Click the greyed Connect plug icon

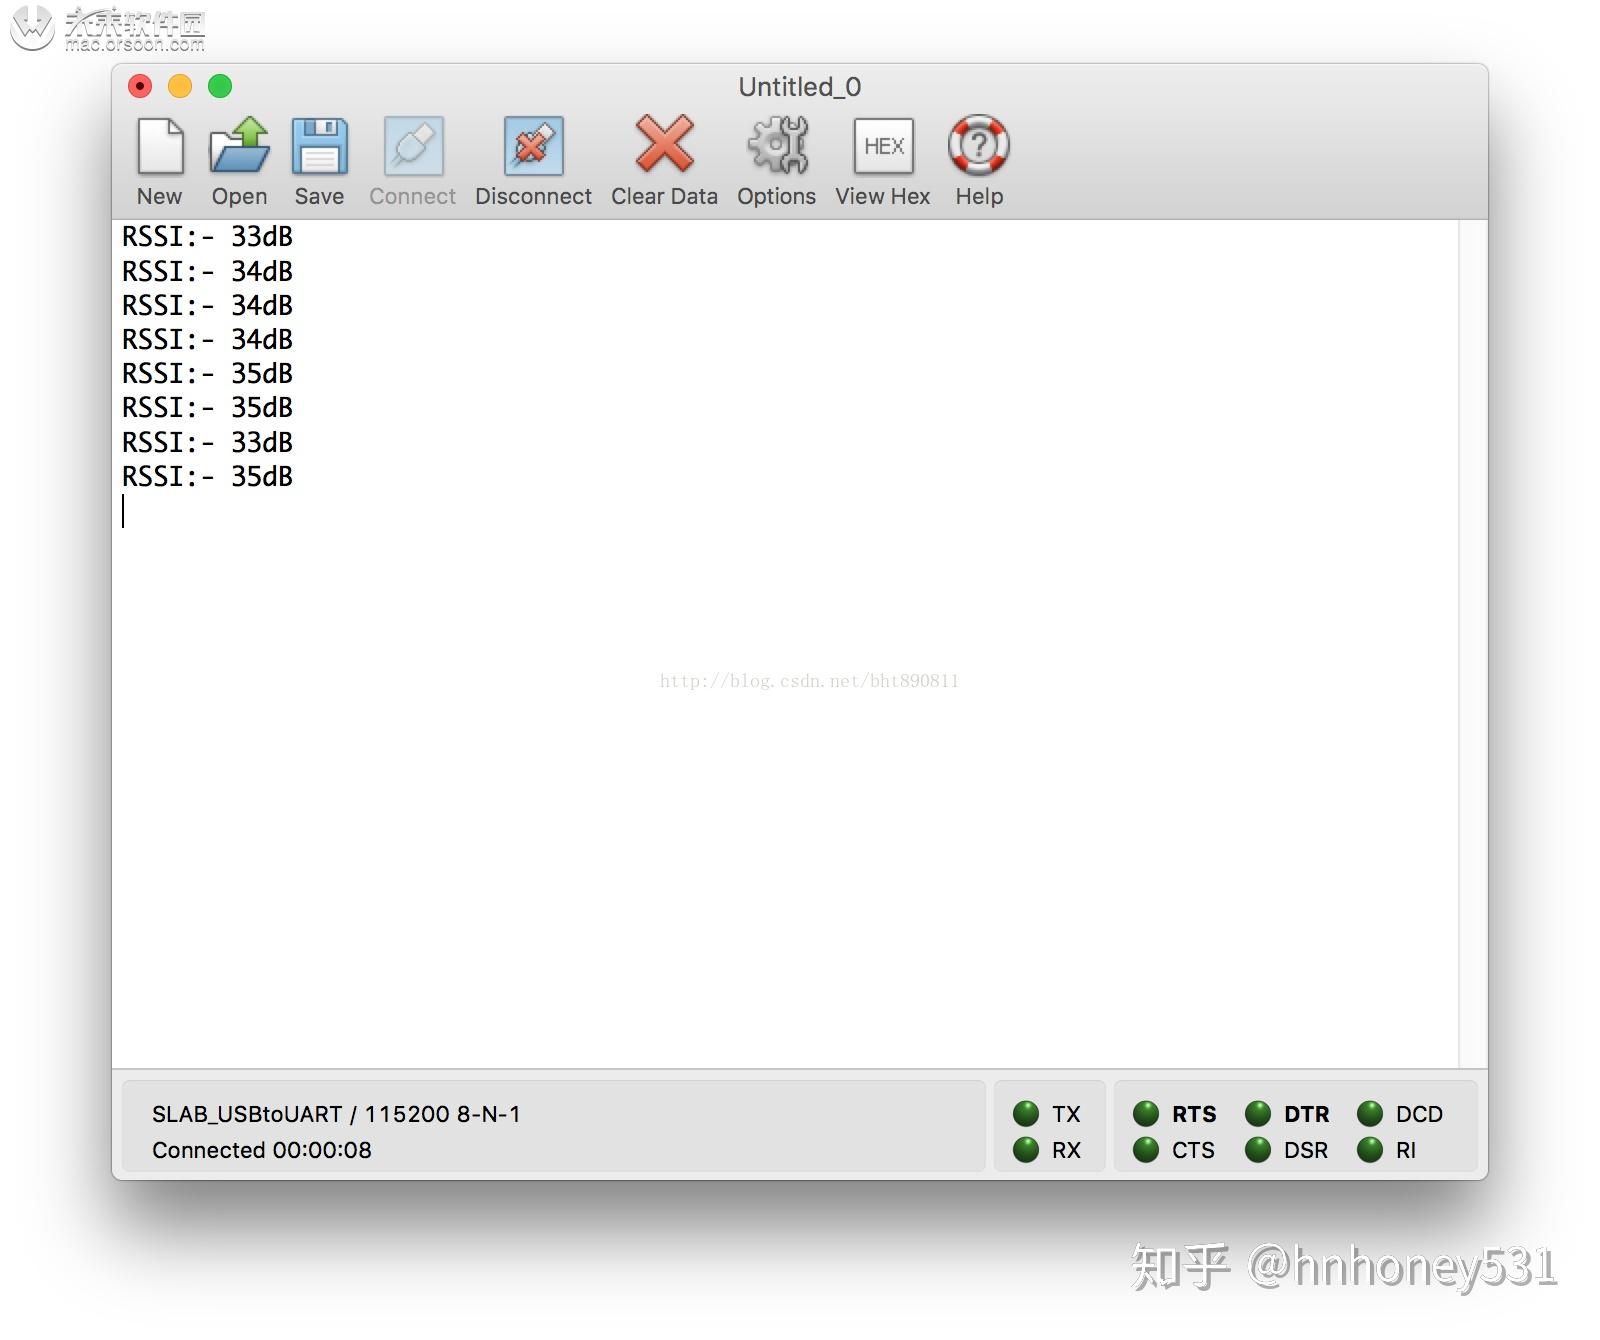point(413,146)
